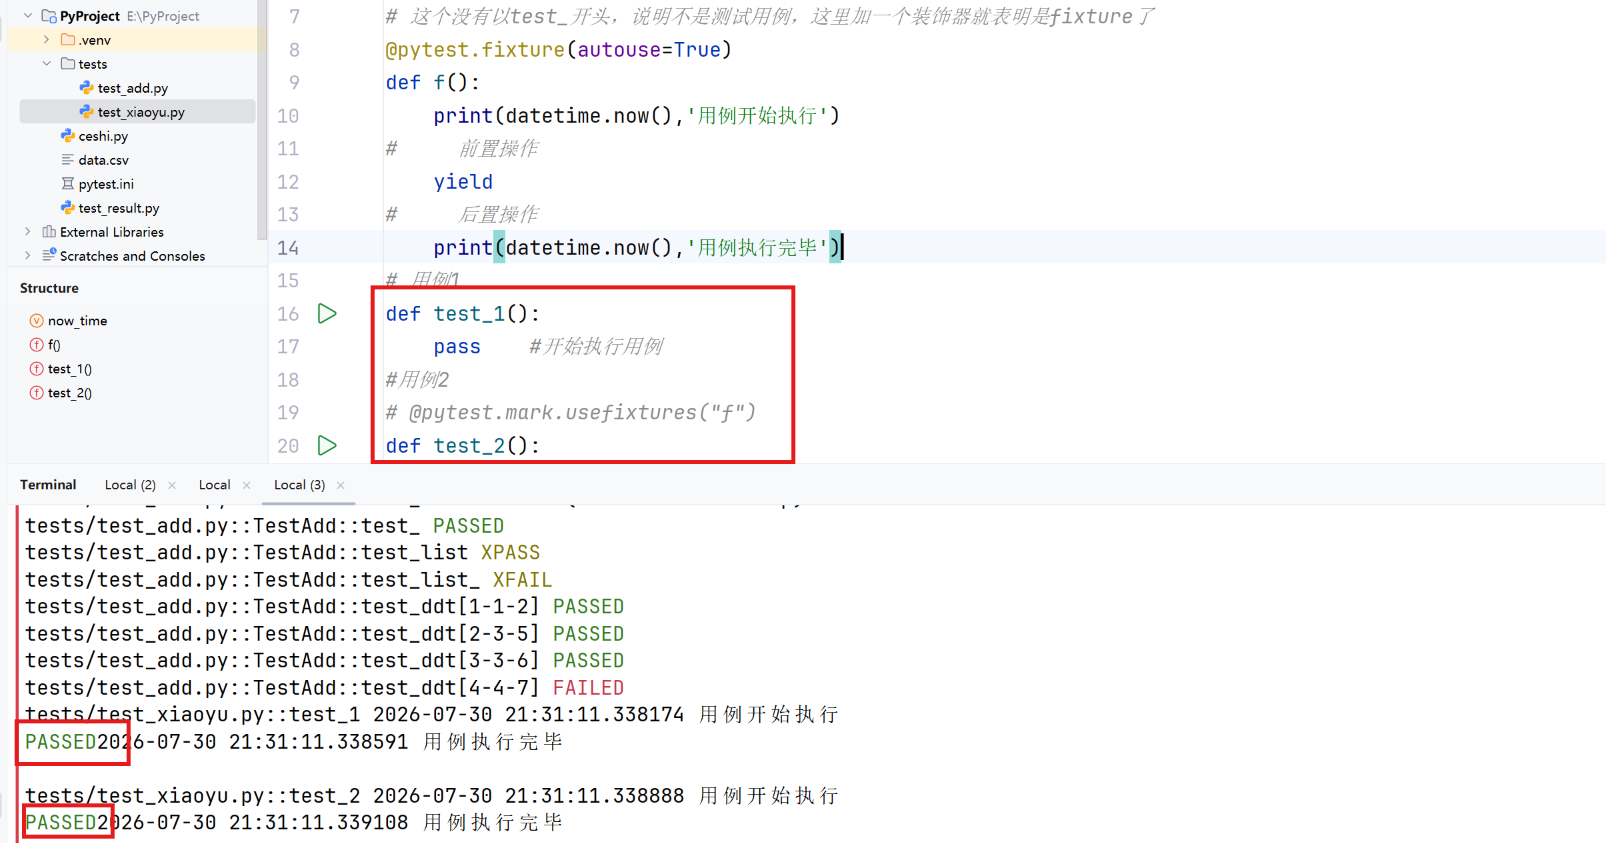Image resolution: width=1606 pixels, height=844 pixels.
Task: Click the commented usefixtures line 19
Action: (571, 413)
